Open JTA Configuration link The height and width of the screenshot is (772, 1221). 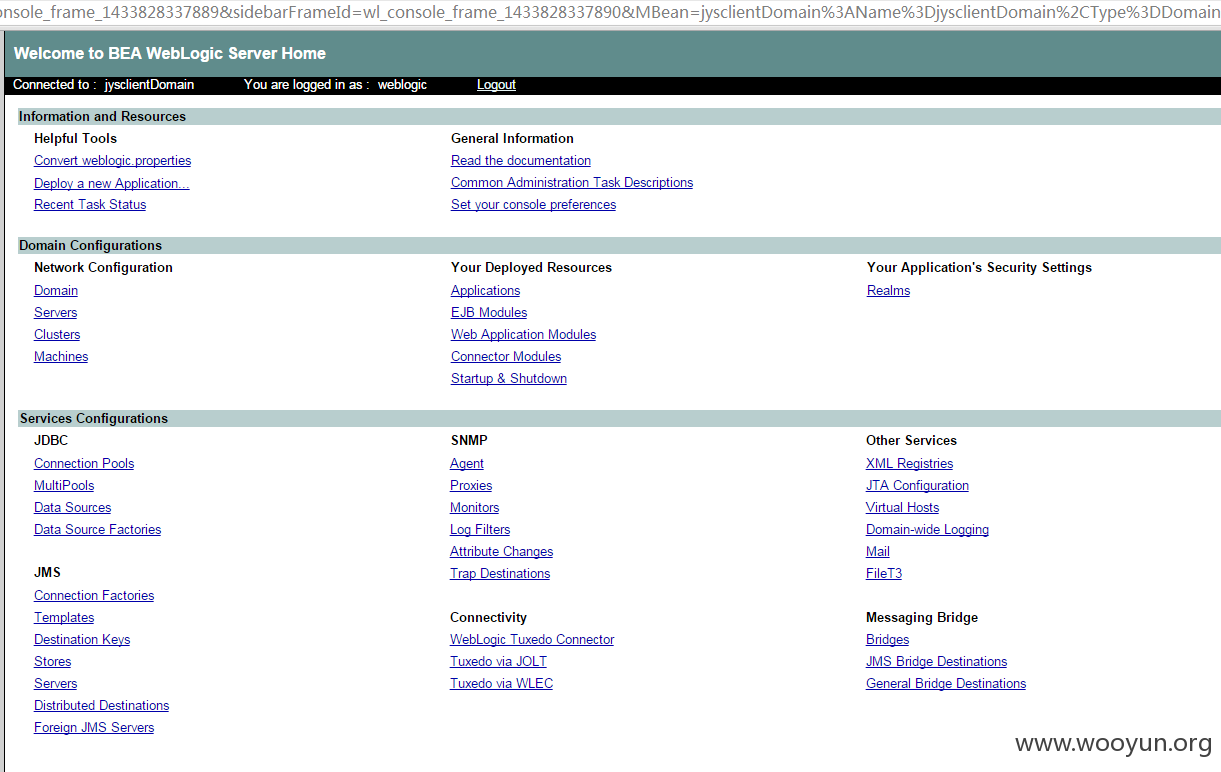click(x=917, y=486)
